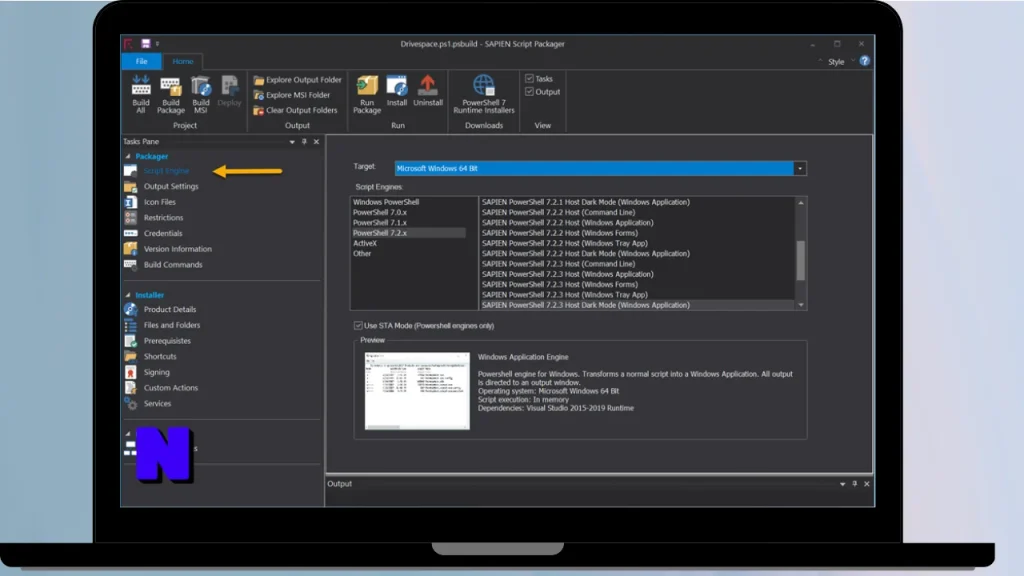Open PowerShell 7 Runtime Installers
The height and width of the screenshot is (576, 1024).
[484, 94]
